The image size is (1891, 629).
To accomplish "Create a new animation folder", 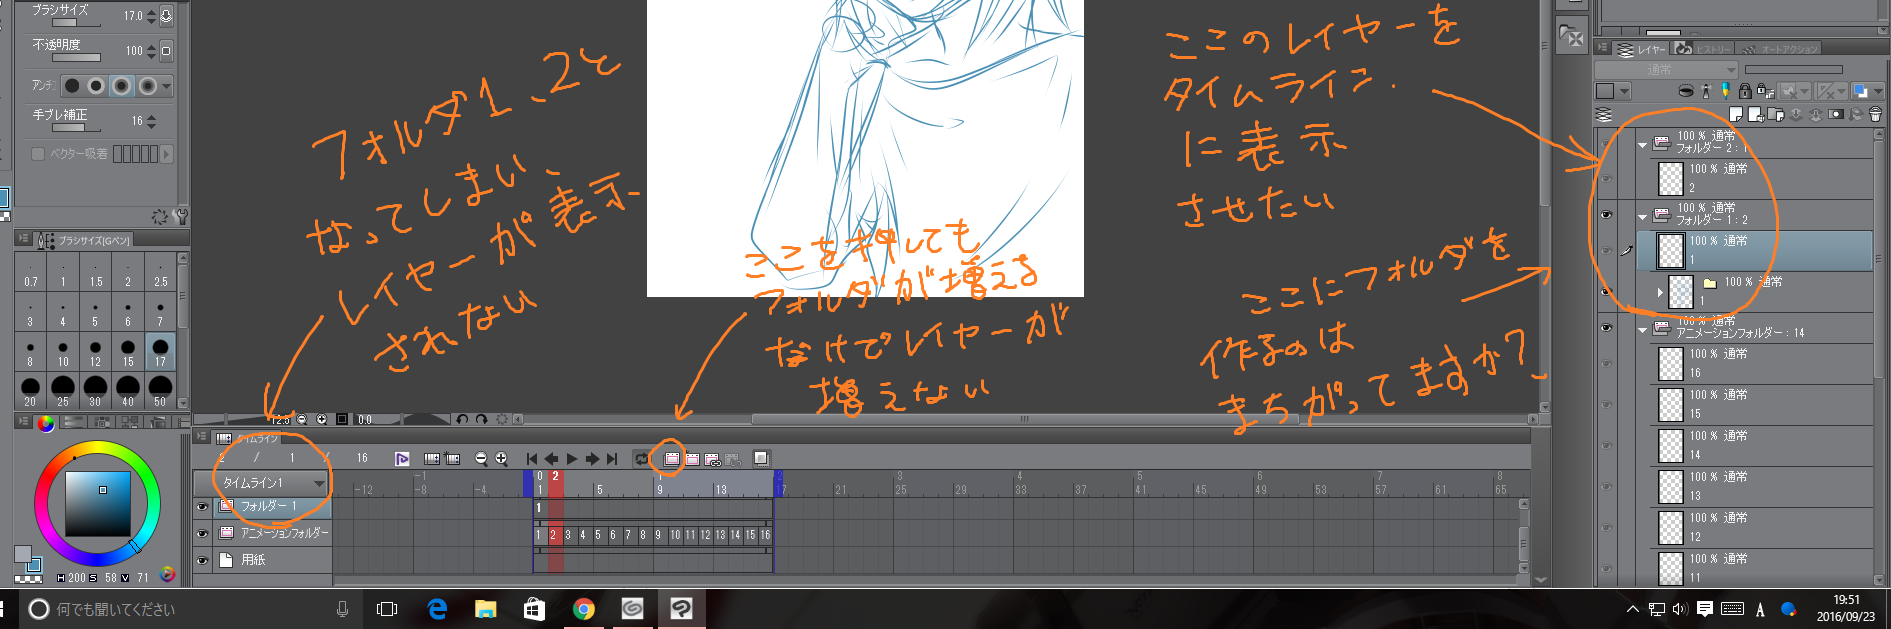I will click(x=672, y=459).
